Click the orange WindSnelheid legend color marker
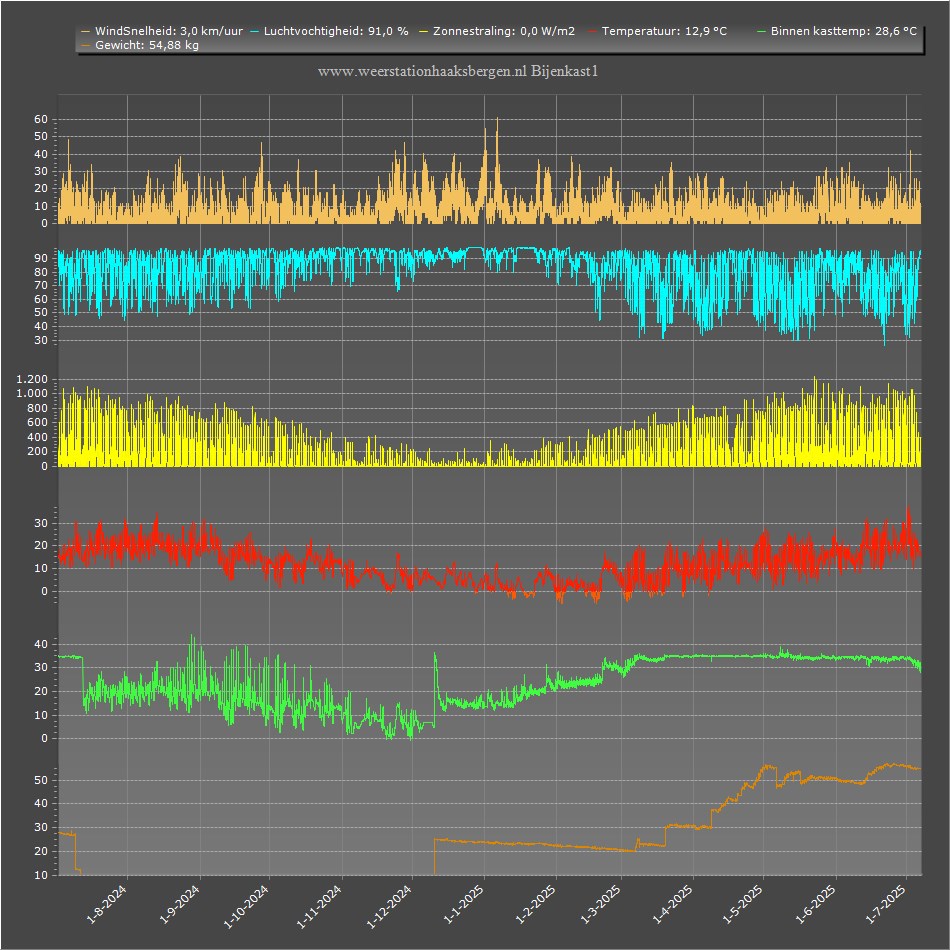 click(85, 31)
